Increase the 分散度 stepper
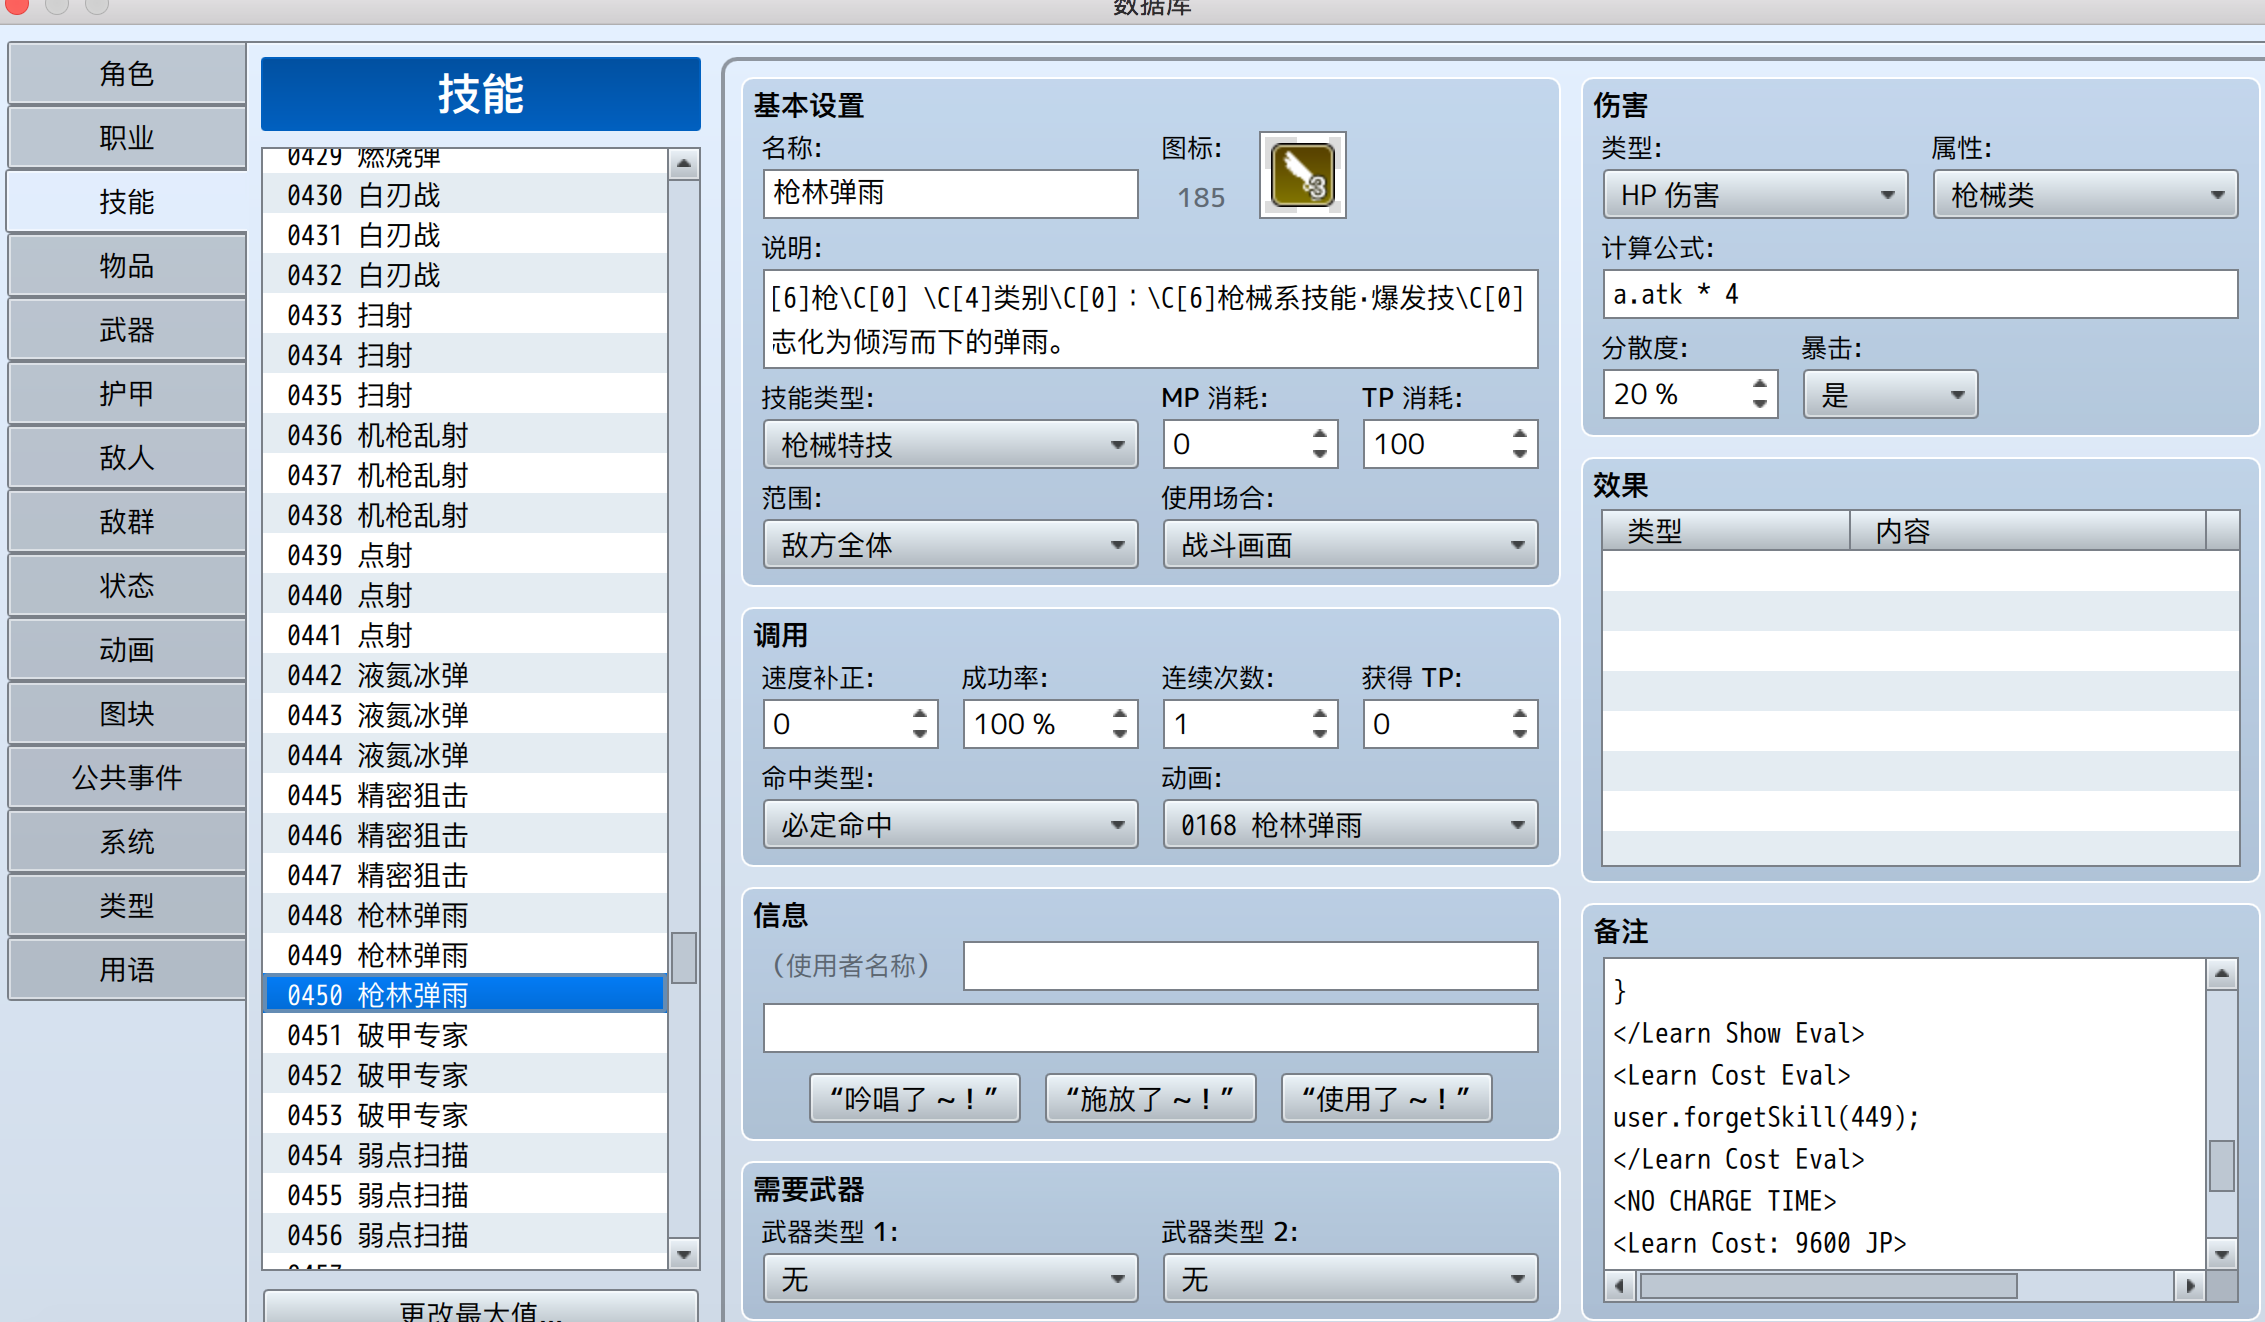This screenshot has height=1322, width=2265. (1760, 384)
